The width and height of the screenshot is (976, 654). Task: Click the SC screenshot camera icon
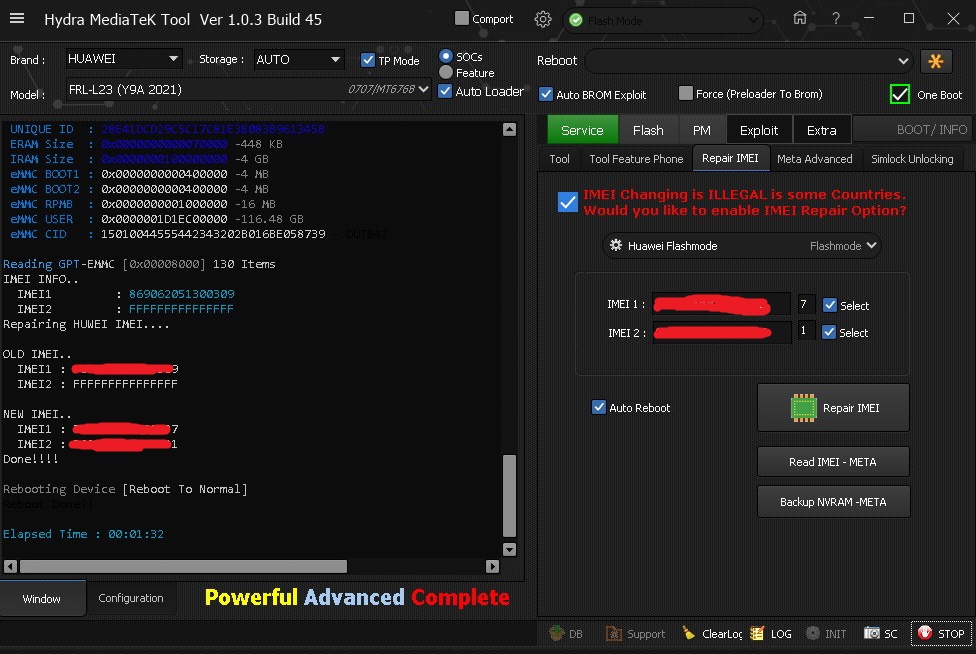click(x=871, y=633)
